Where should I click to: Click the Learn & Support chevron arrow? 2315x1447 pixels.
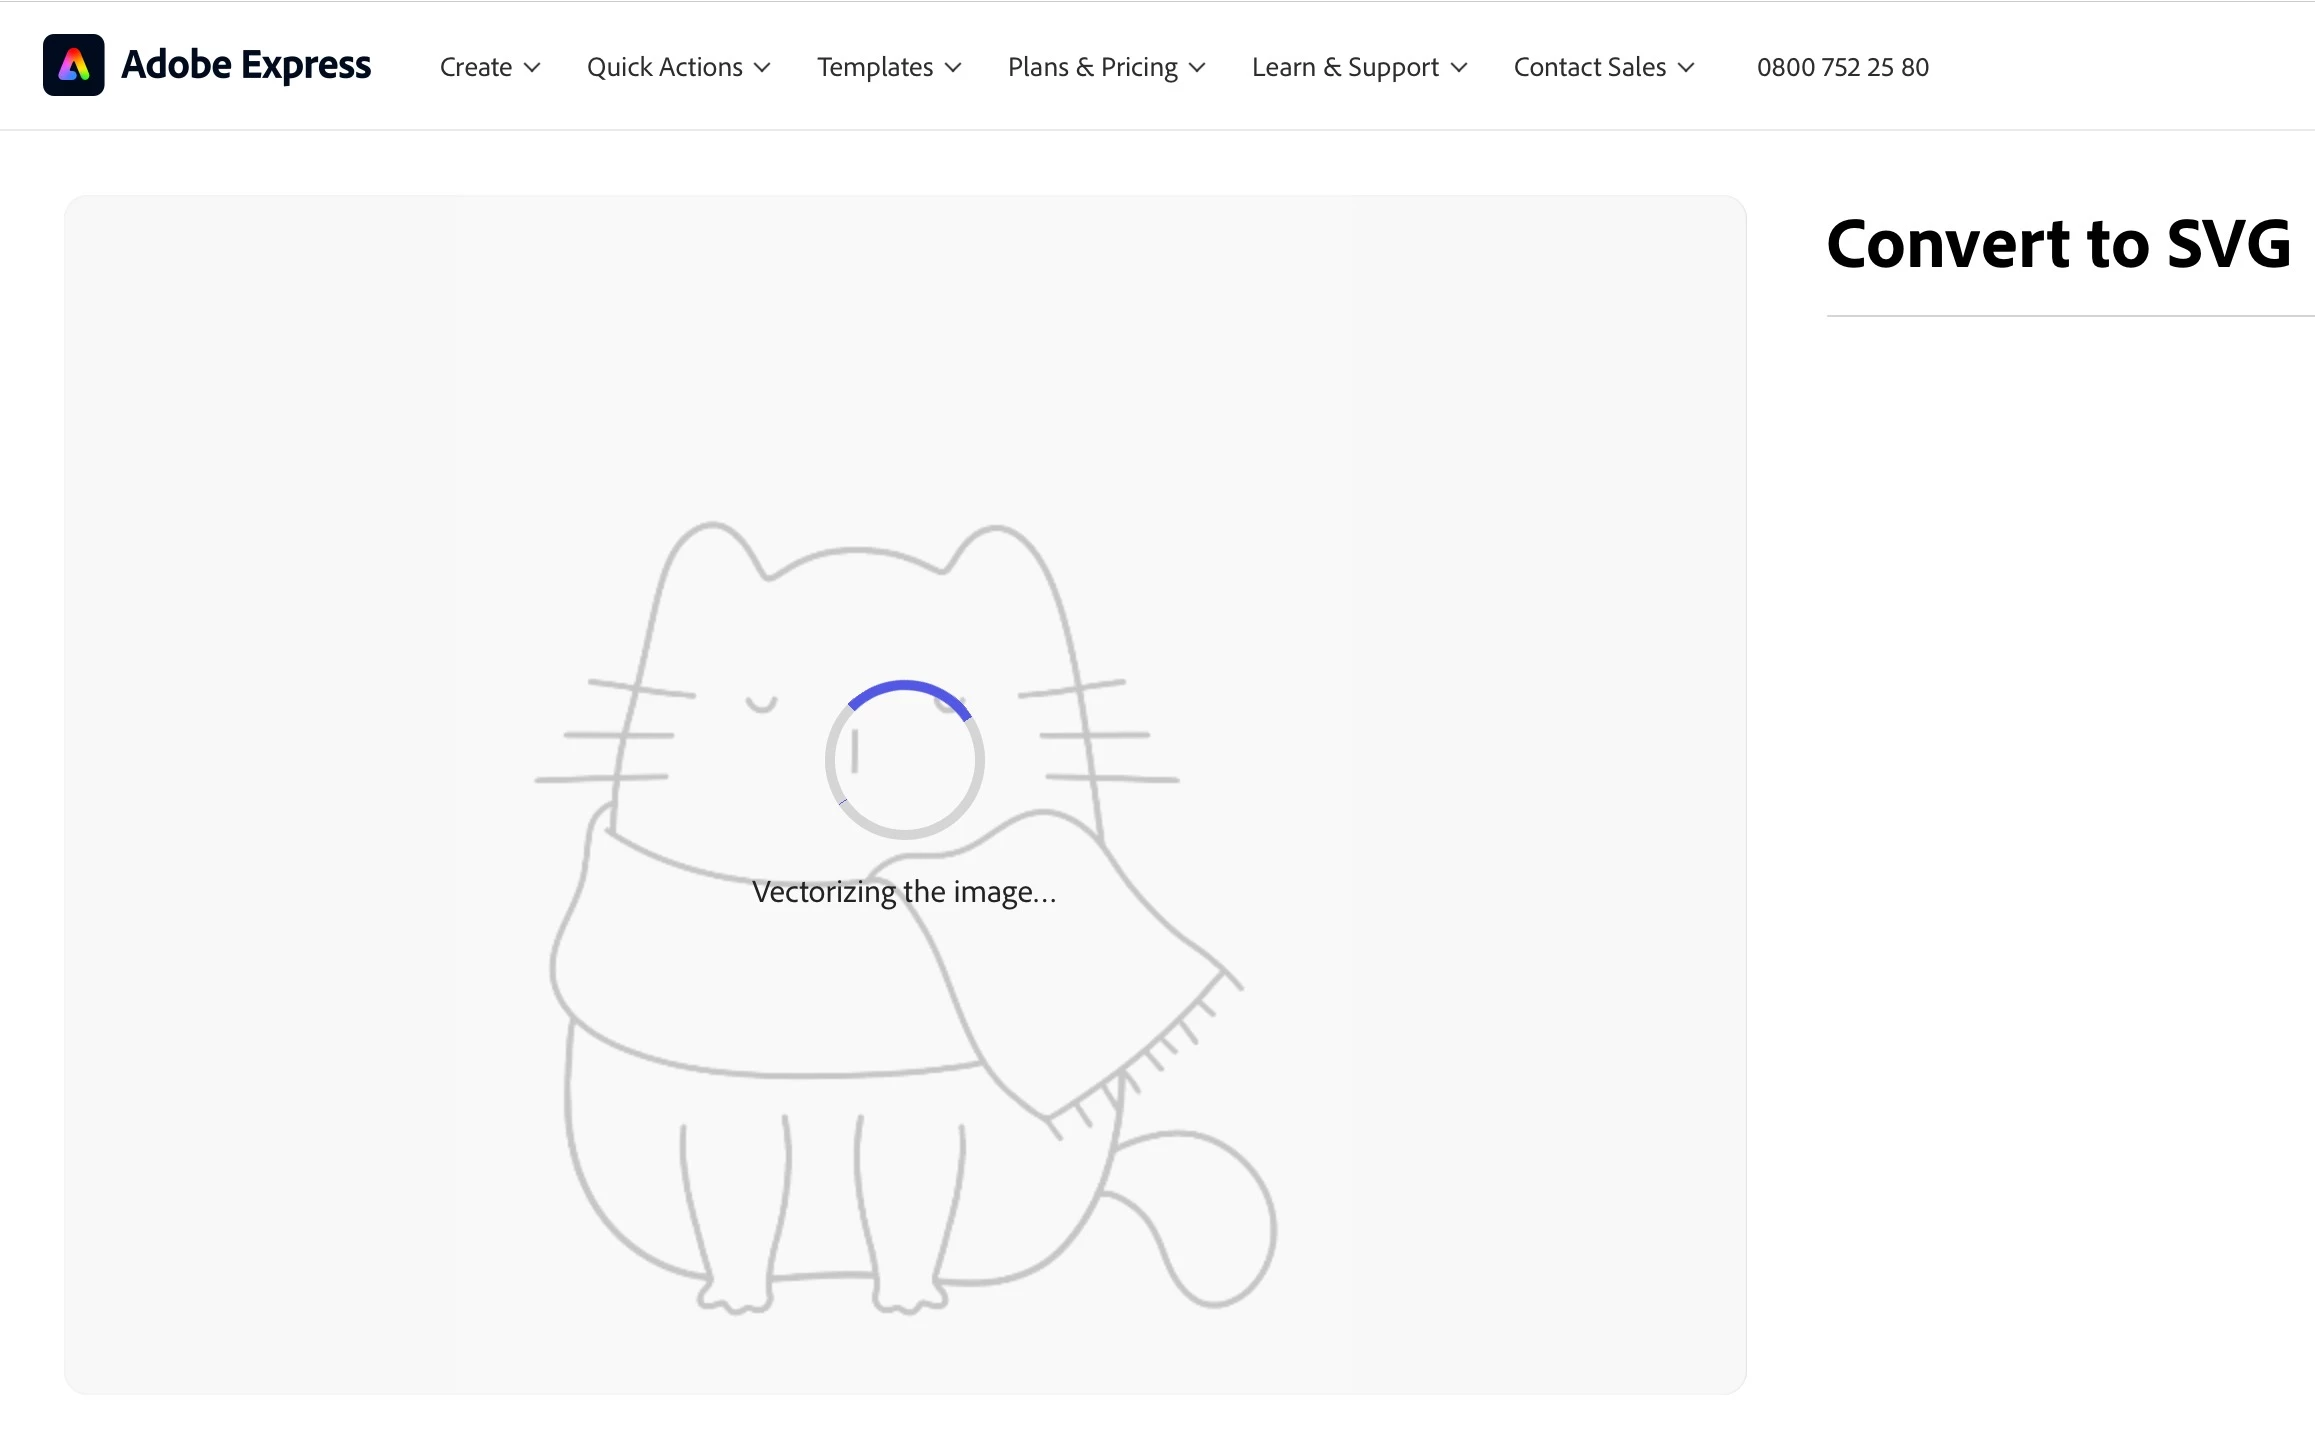pyautogui.click(x=1459, y=68)
